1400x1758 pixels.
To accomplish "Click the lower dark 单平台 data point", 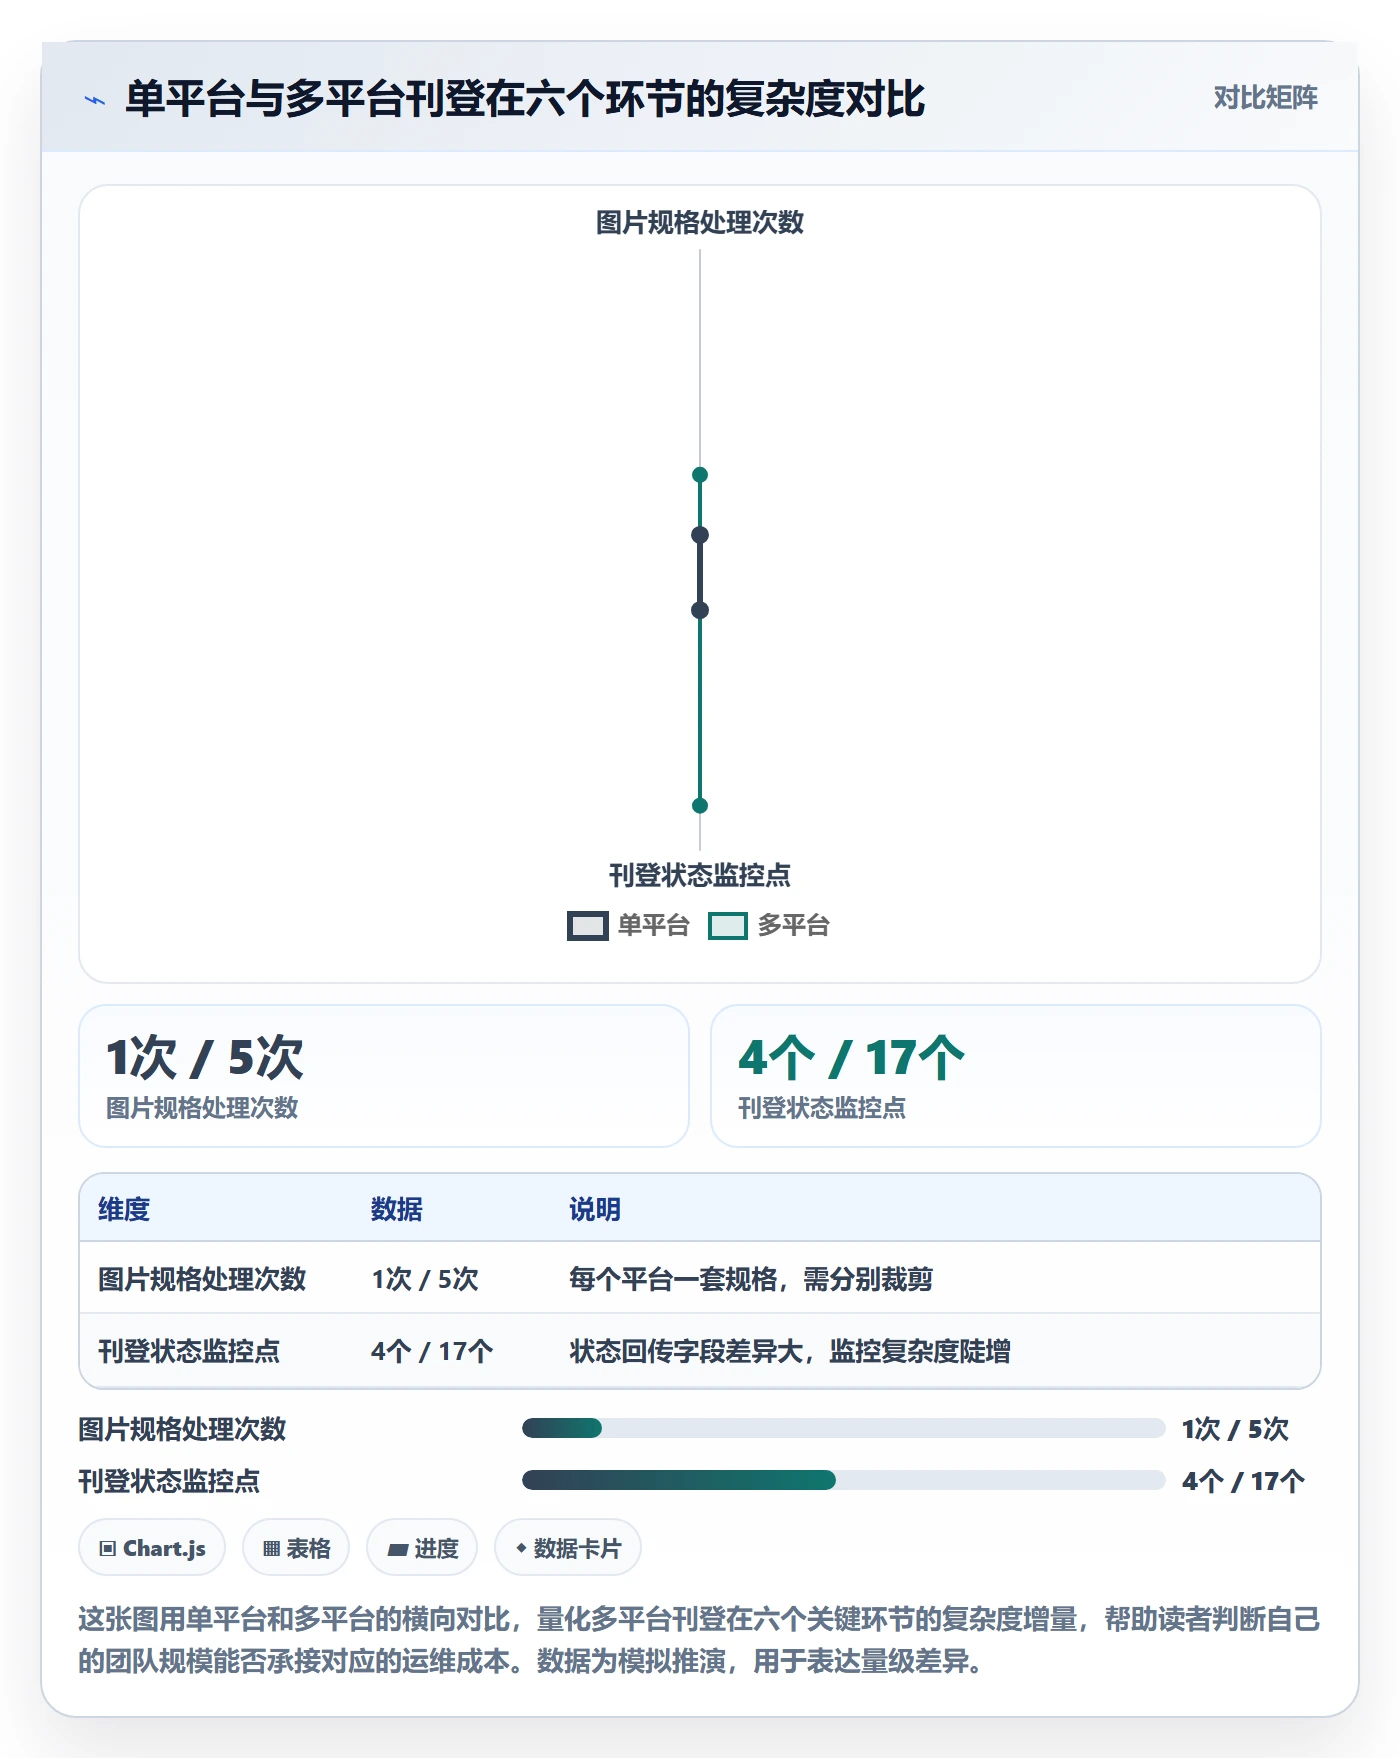I will [x=700, y=610].
